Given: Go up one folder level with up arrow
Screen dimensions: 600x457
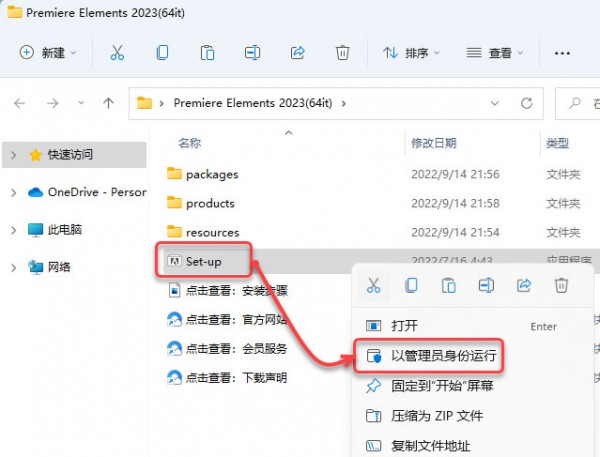Looking at the screenshot, I should (108, 103).
